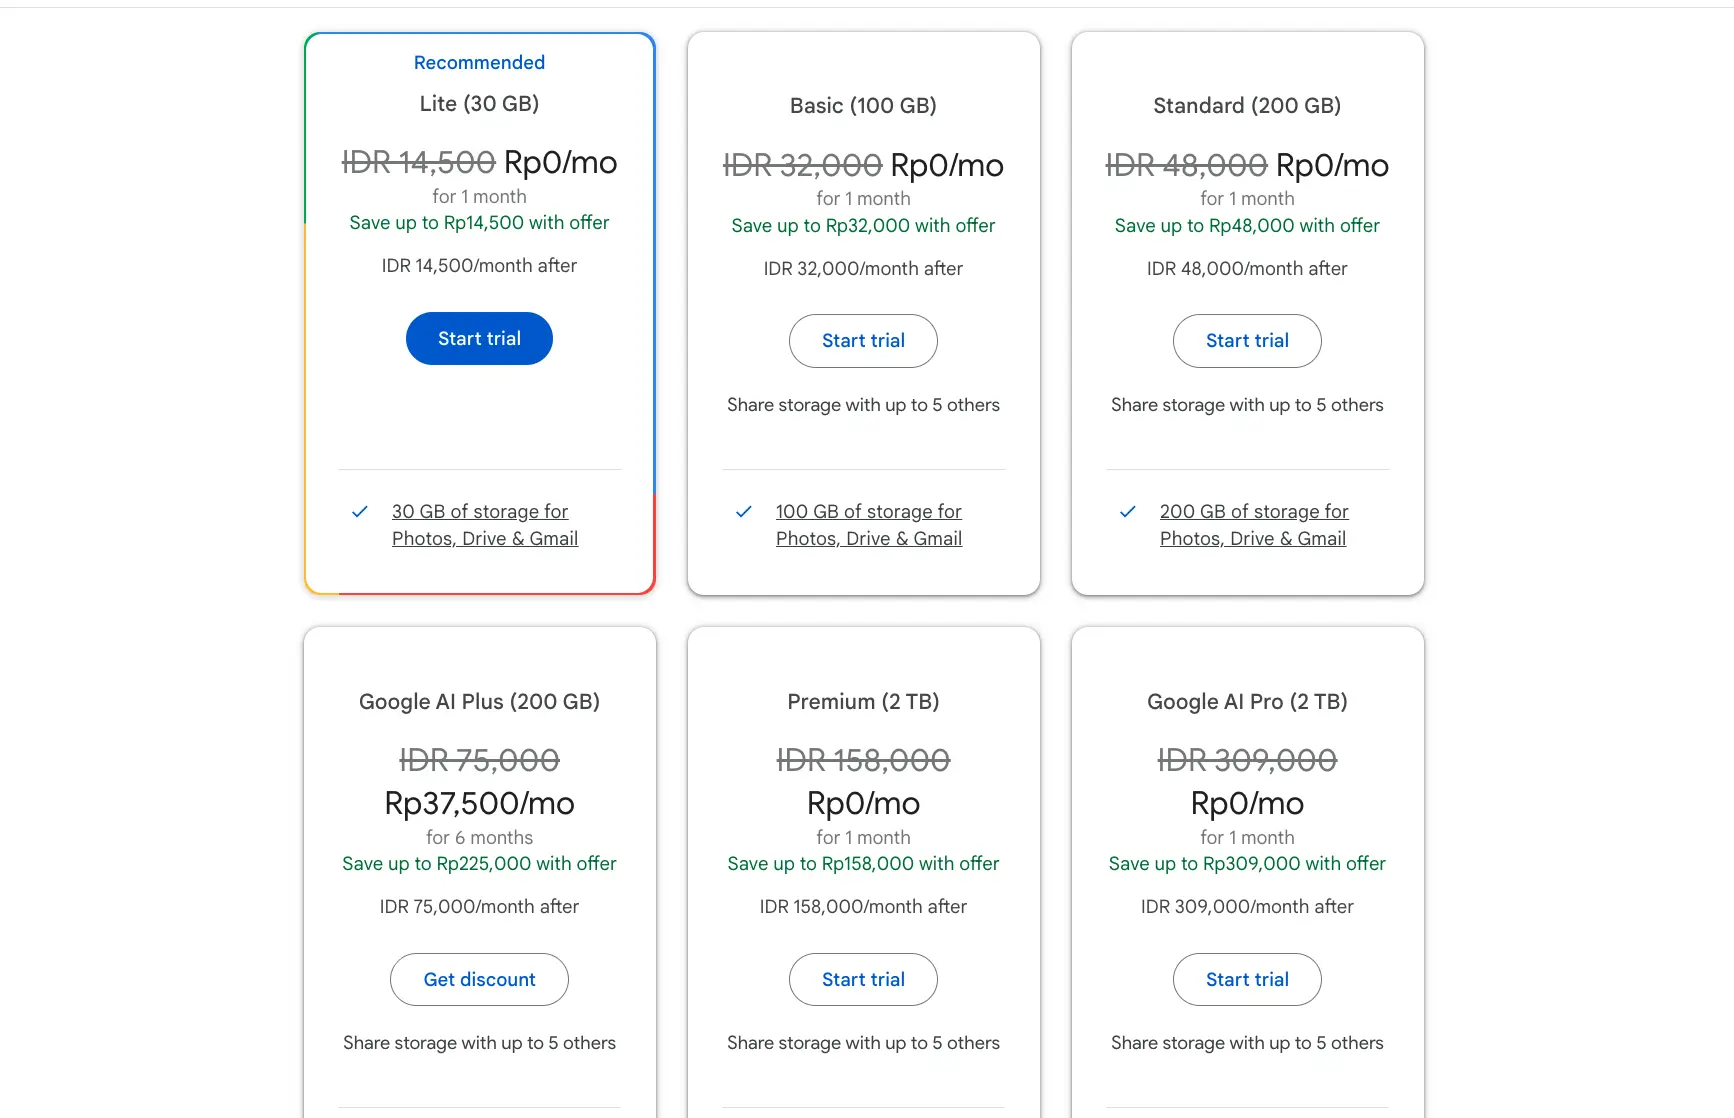
Task: Click the checkmark icon beside Standard storage details
Action: tap(1126, 511)
